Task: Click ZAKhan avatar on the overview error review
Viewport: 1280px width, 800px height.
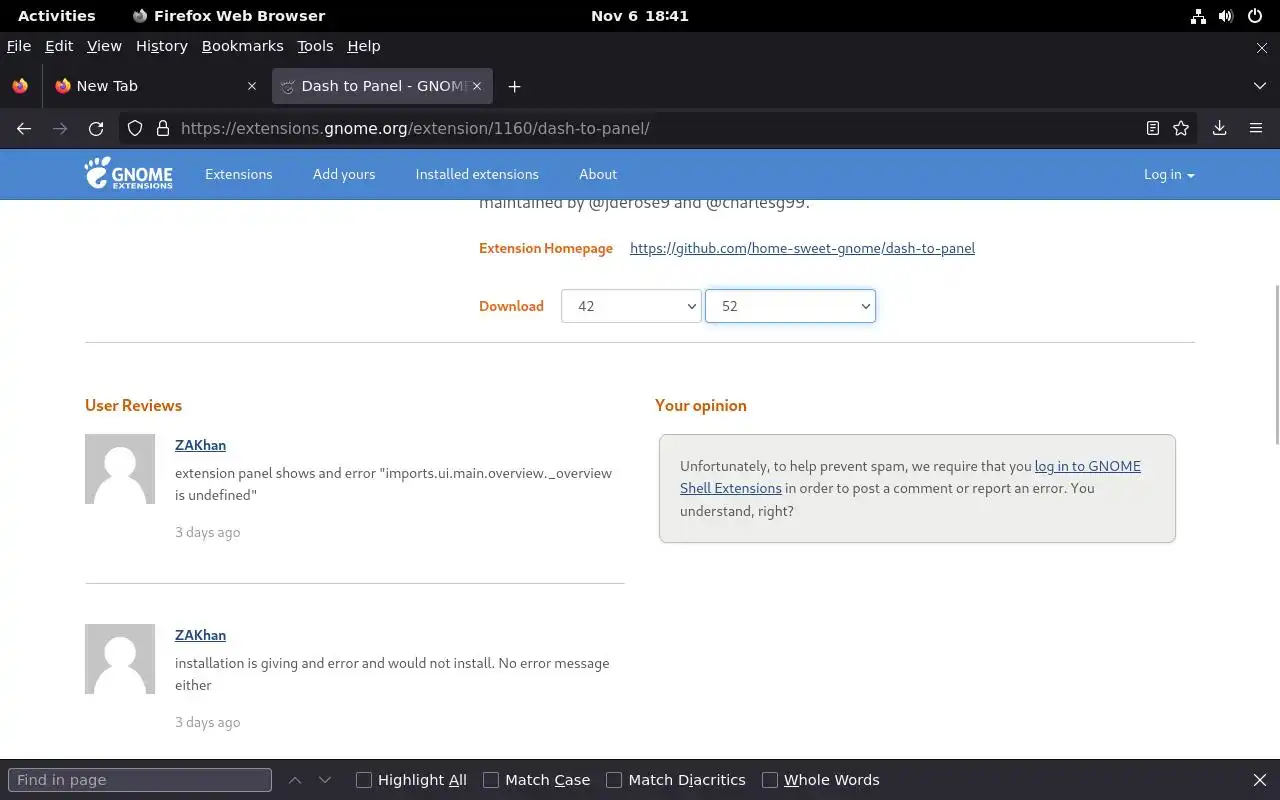Action: pos(120,469)
